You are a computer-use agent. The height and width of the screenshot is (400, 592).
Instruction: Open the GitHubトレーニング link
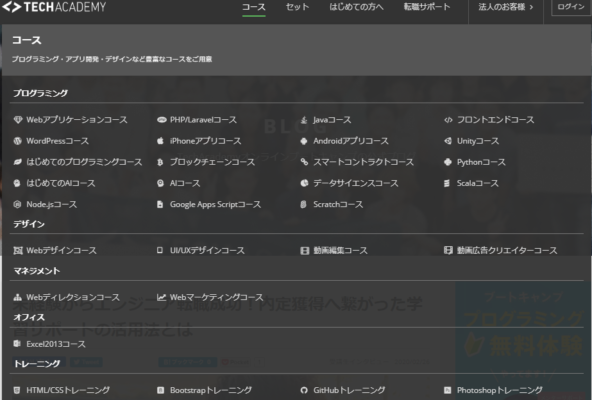pos(349,390)
